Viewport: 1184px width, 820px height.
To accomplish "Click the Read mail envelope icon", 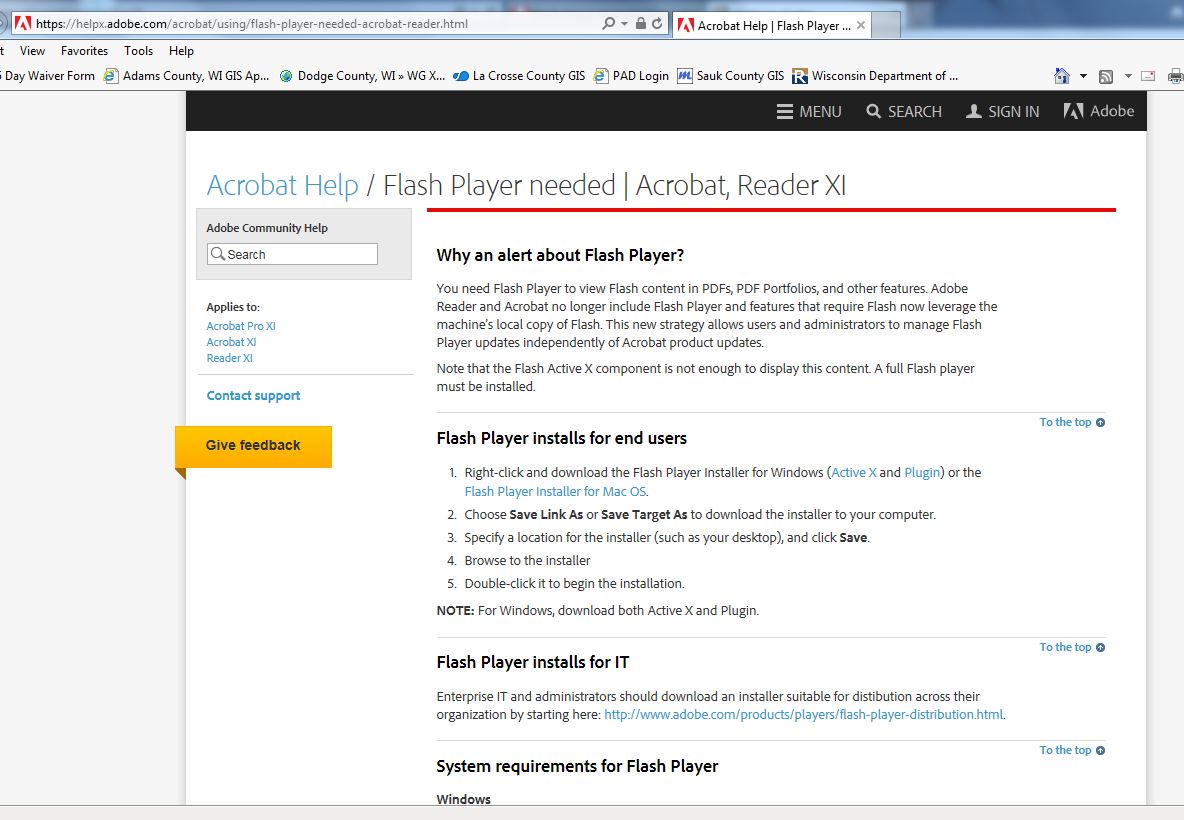I will click(x=1148, y=75).
